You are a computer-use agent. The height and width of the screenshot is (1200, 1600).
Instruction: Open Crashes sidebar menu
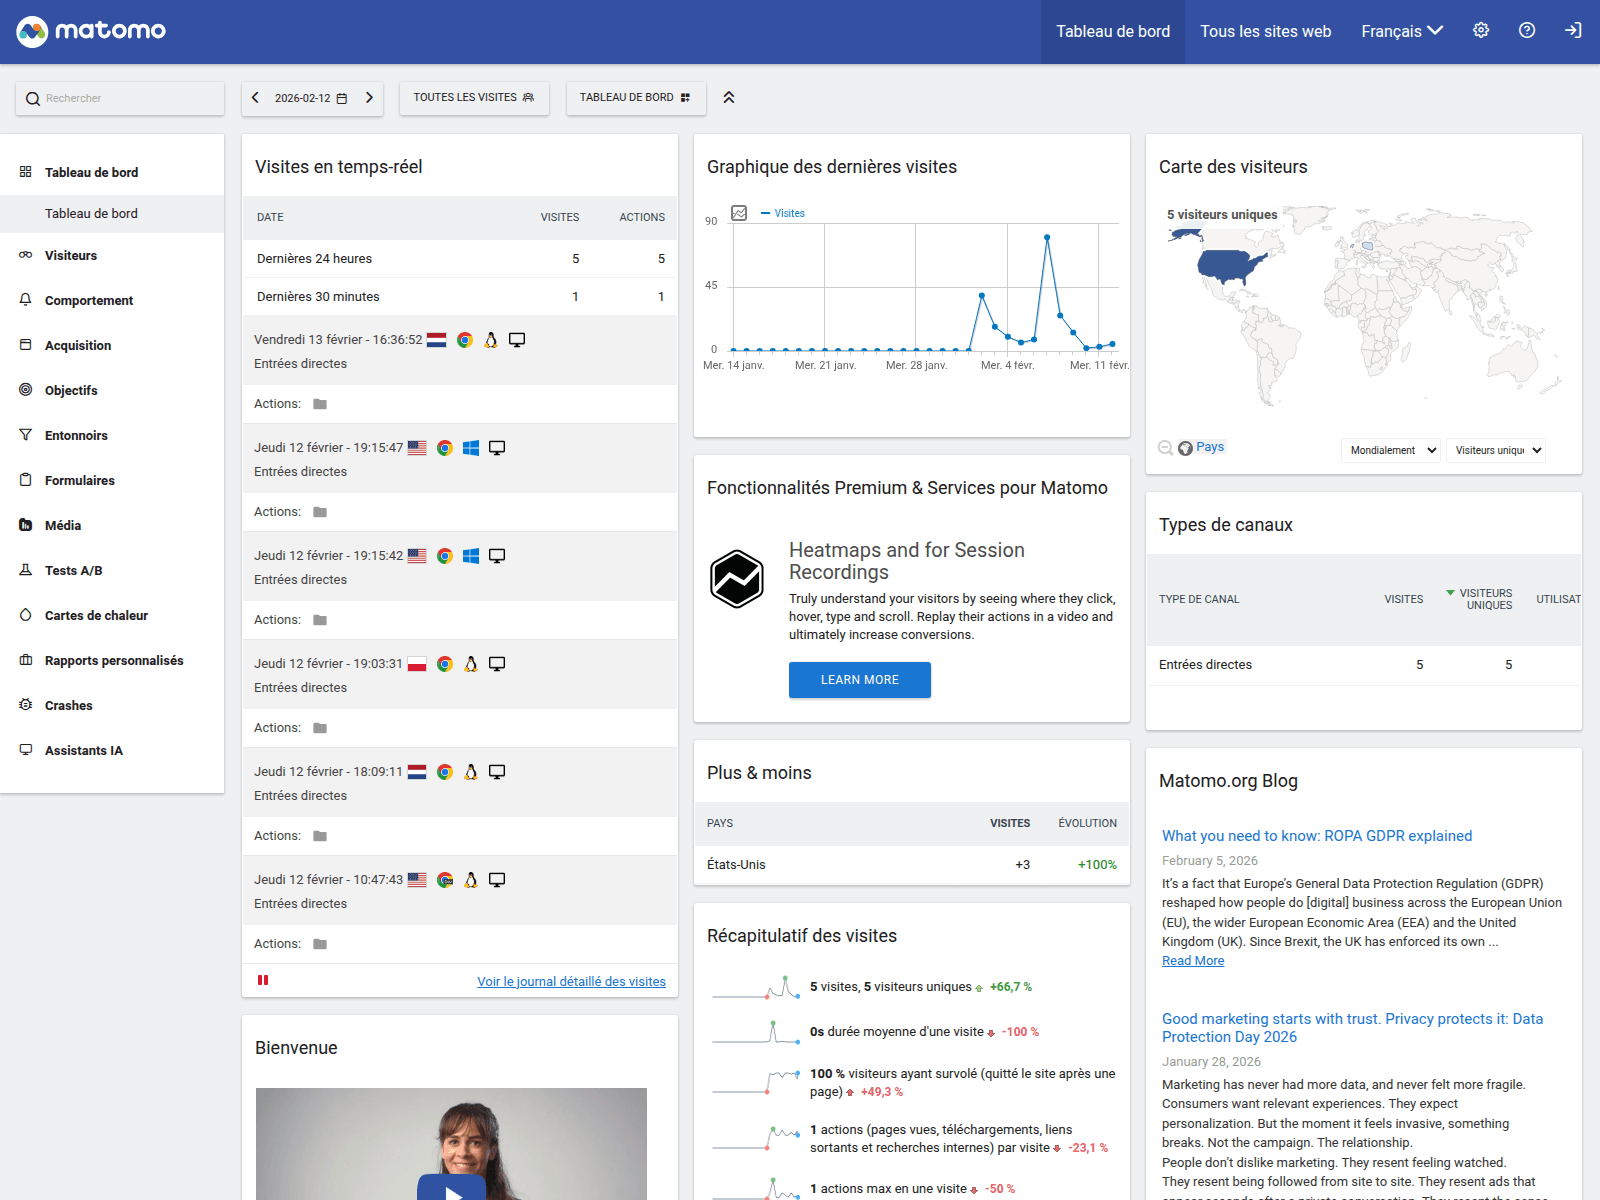[112, 705]
